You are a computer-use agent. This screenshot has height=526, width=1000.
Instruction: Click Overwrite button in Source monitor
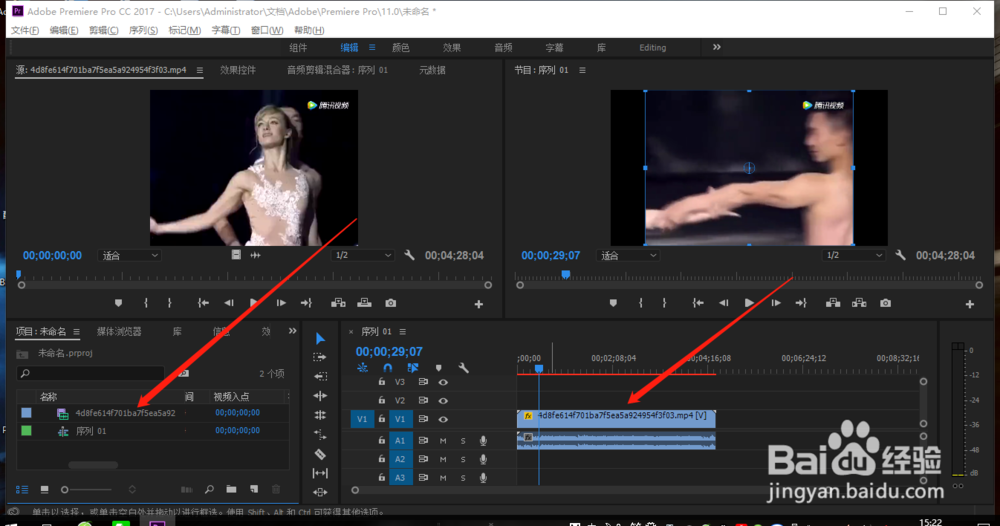(x=364, y=303)
